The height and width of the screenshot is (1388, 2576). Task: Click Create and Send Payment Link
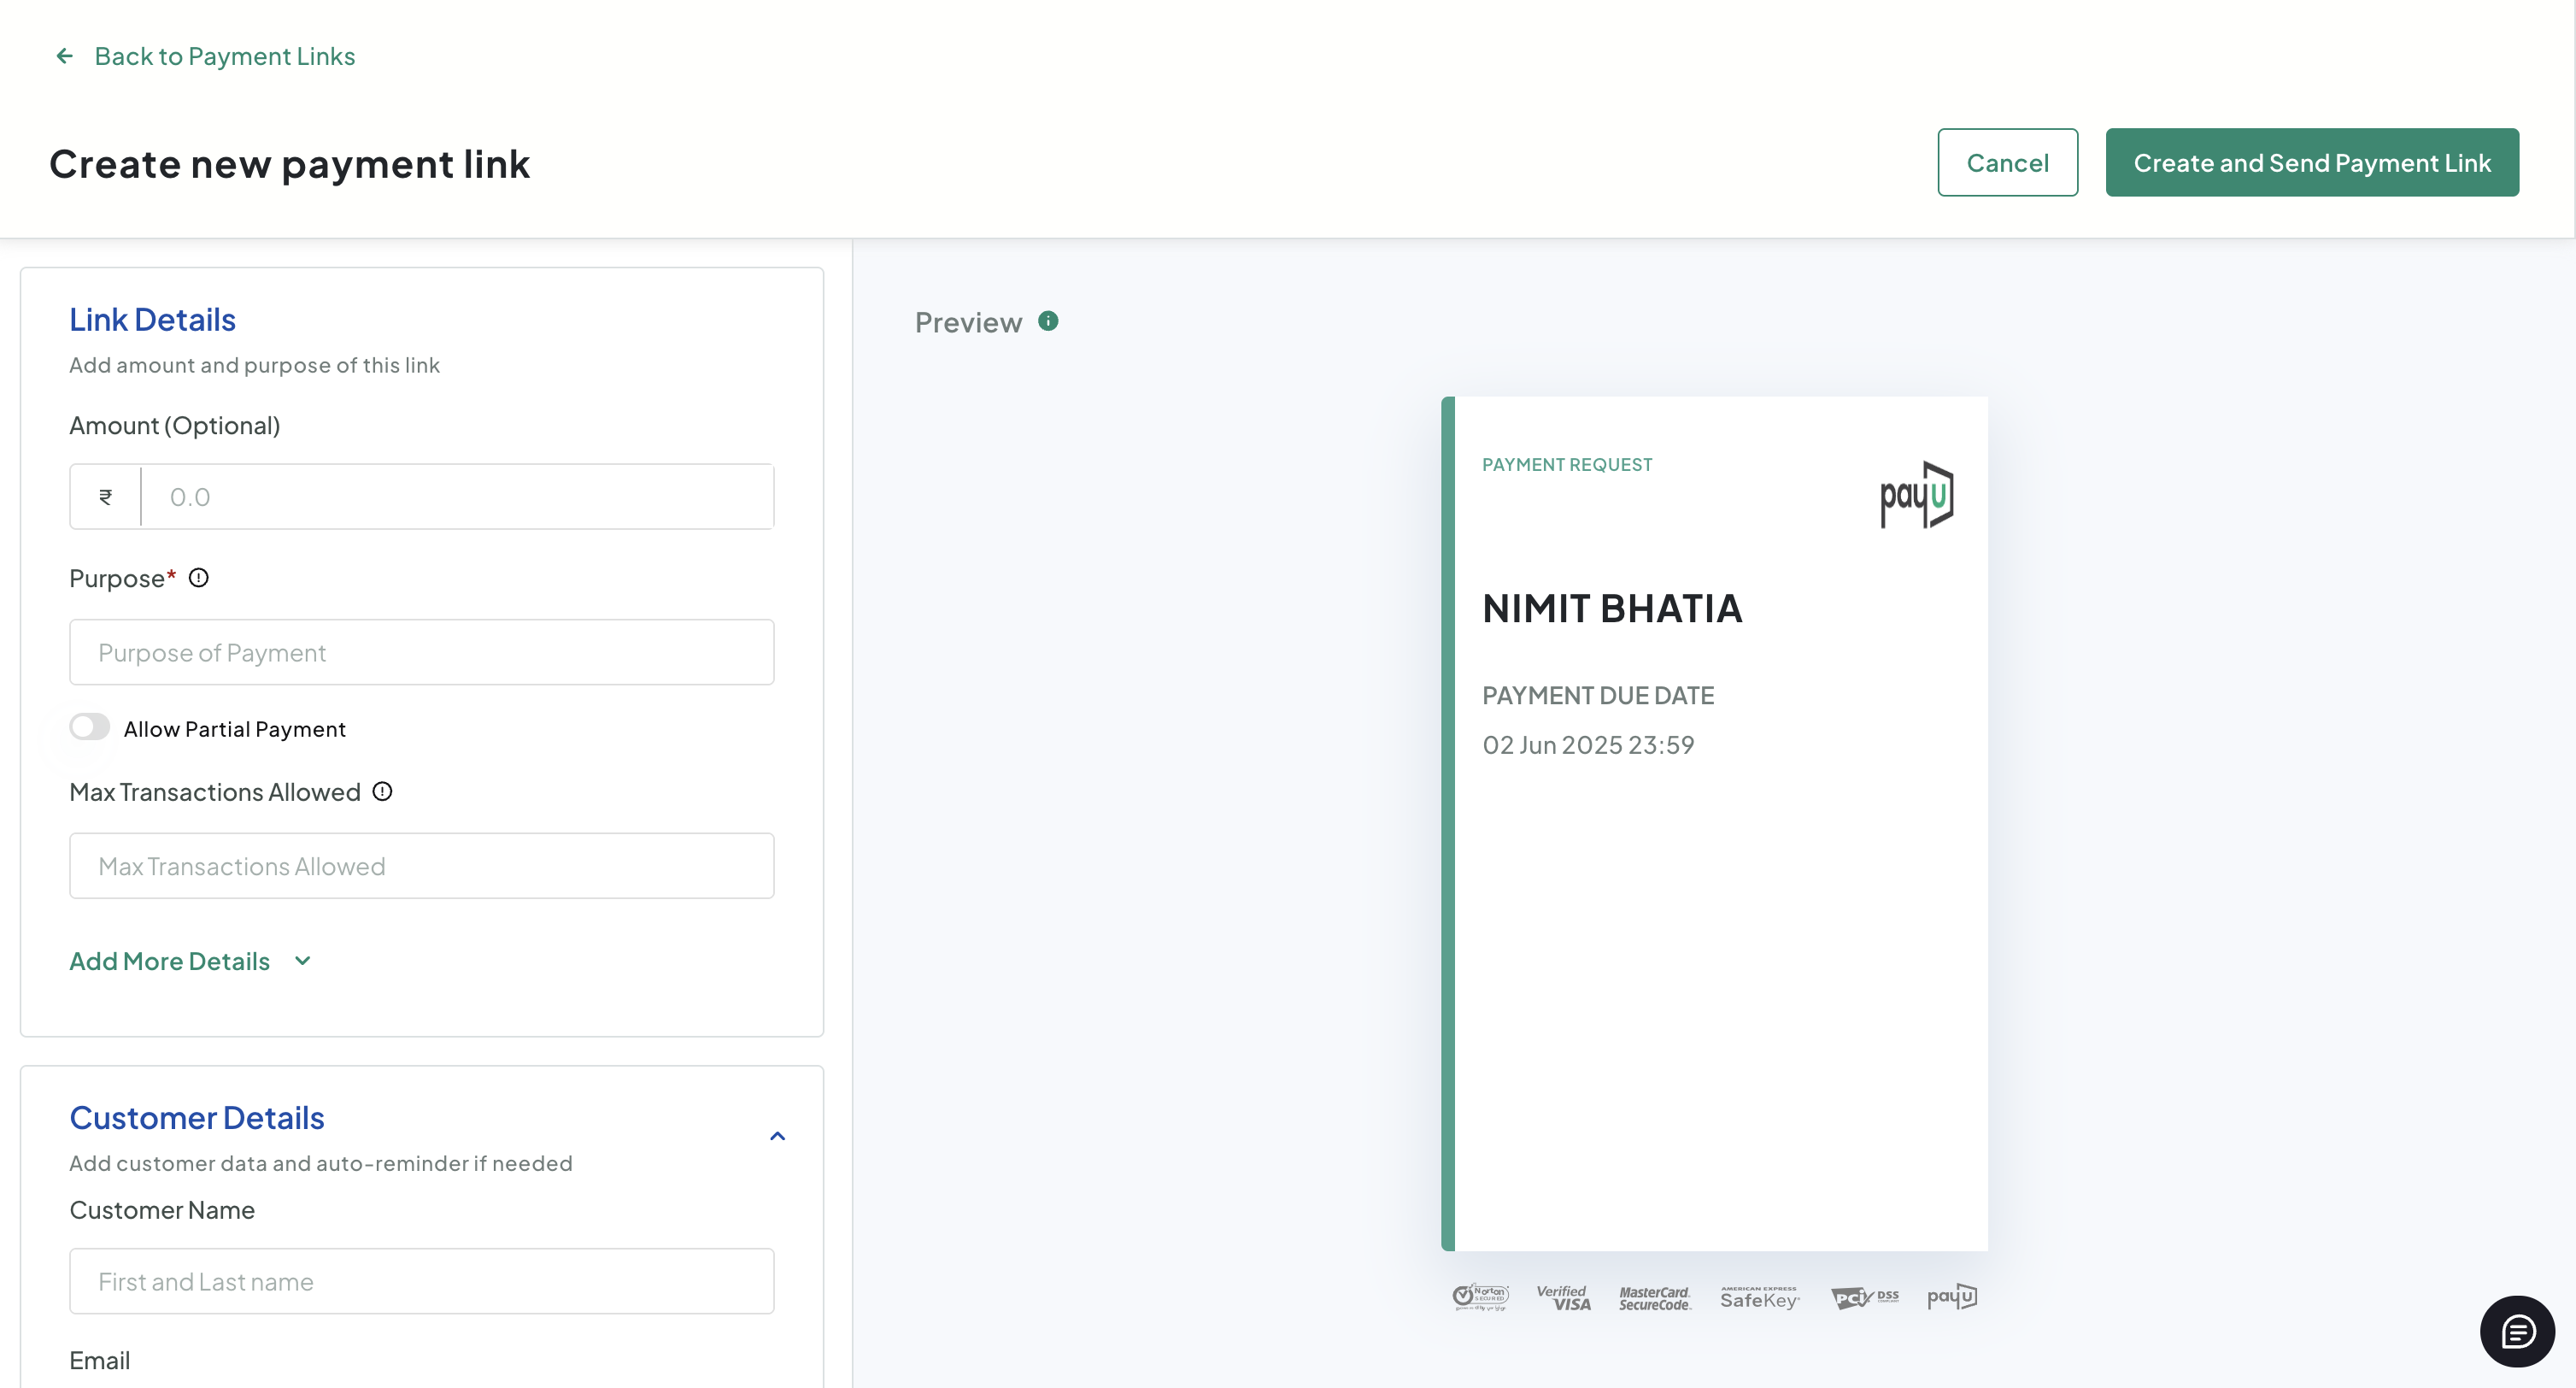point(2312,162)
